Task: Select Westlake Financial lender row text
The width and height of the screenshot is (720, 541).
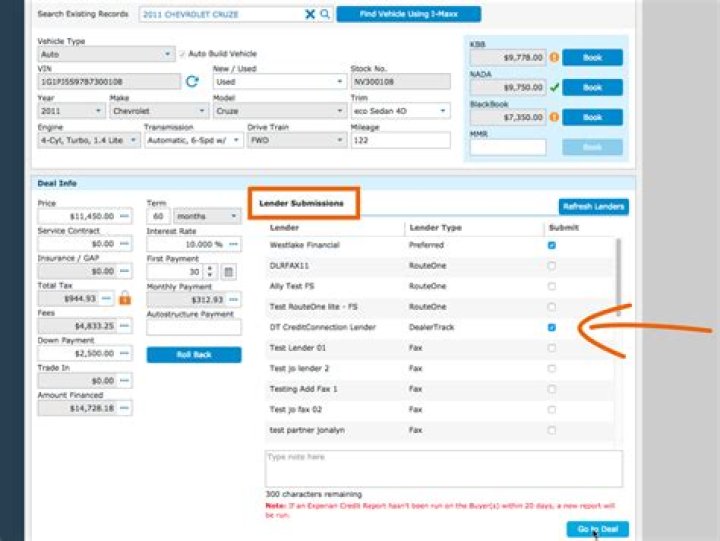Action: coord(304,245)
